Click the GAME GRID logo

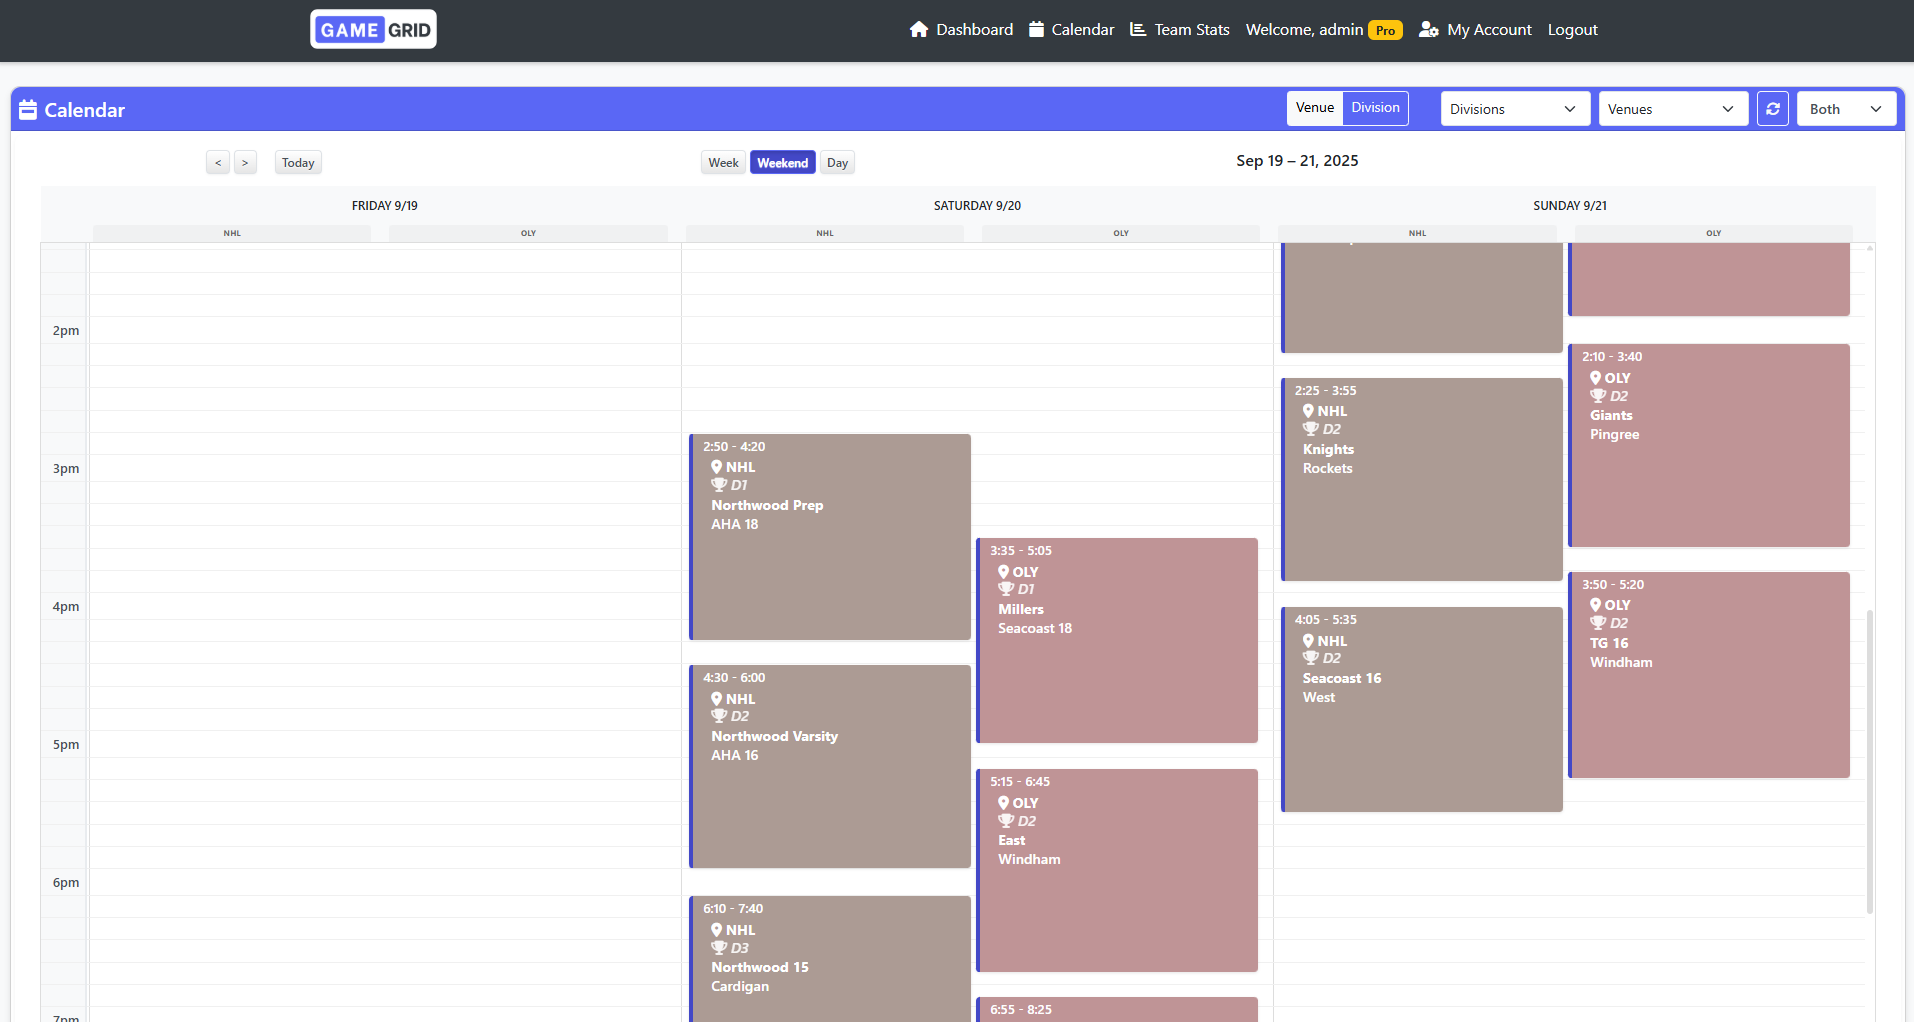[x=373, y=29]
